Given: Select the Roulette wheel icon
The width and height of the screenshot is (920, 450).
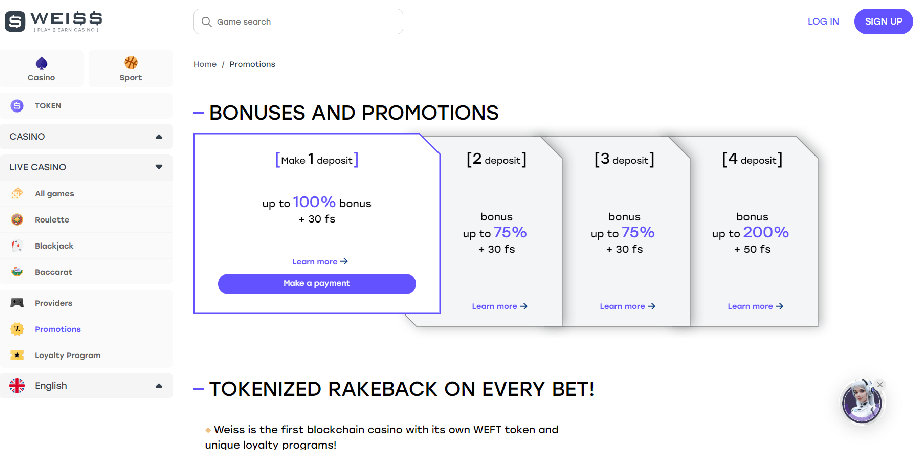Looking at the screenshot, I should (16, 220).
